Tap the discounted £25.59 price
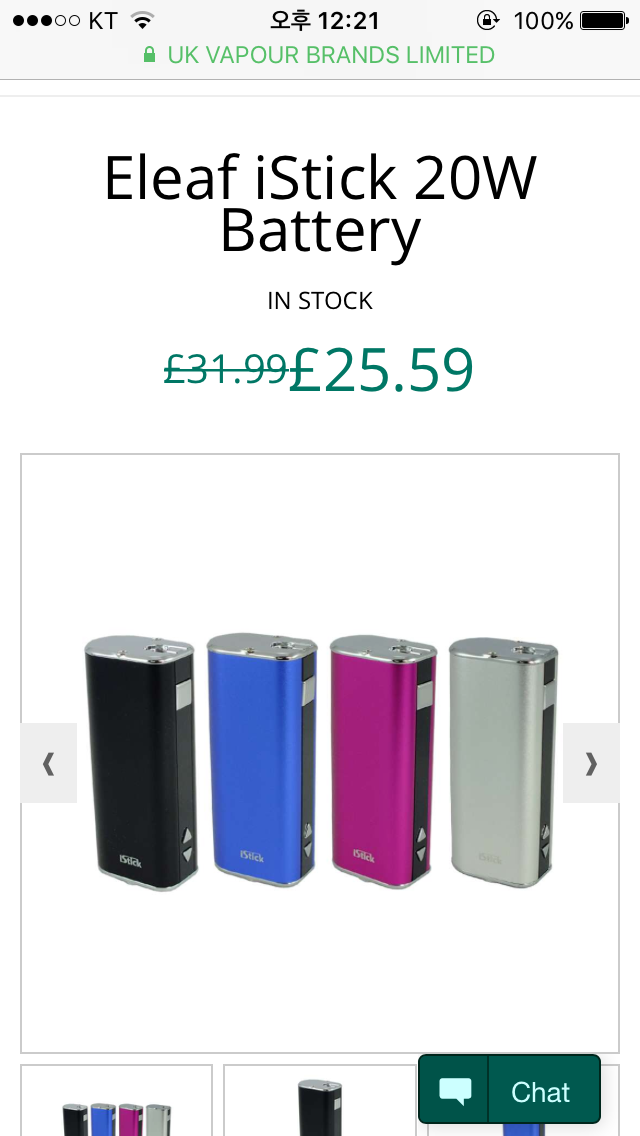 pyautogui.click(x=381, y=369)
